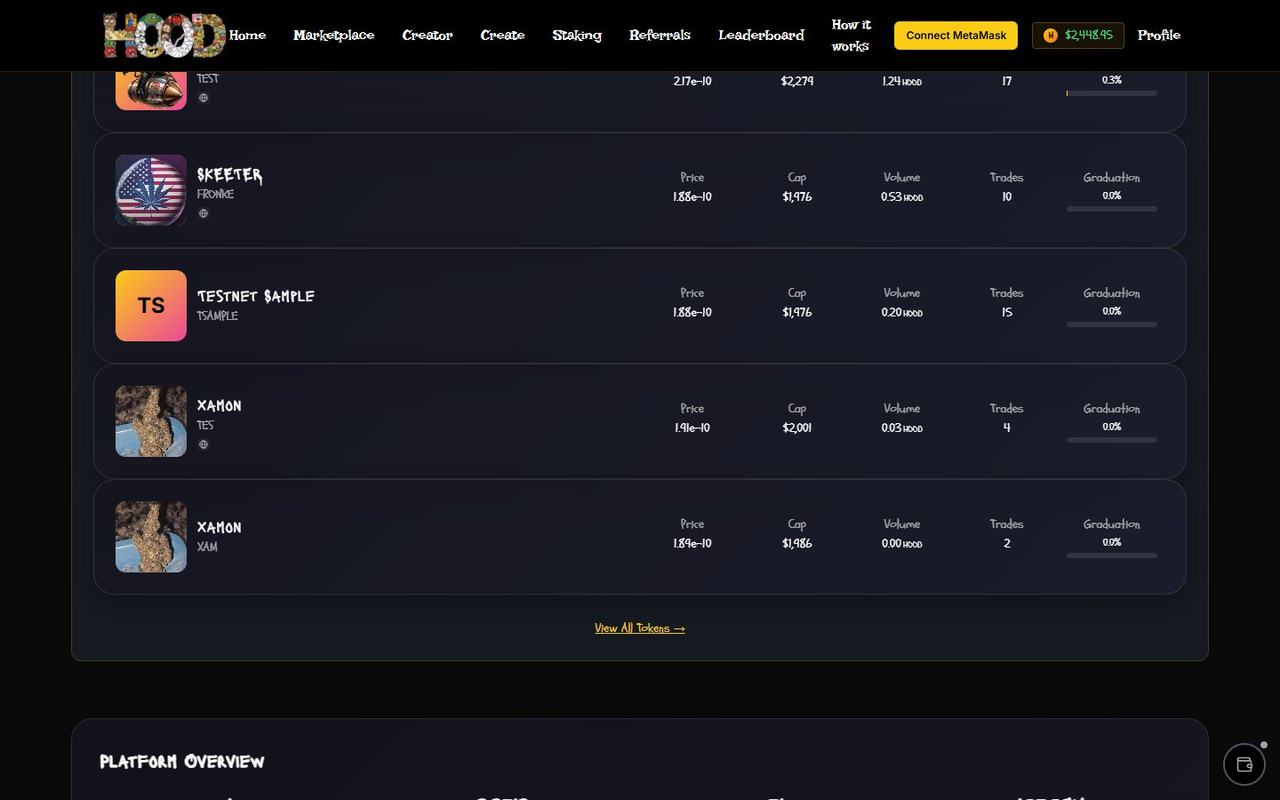Screen dimensions: 1280x800
Task: Go to the Home page
Action: (247, 35)
